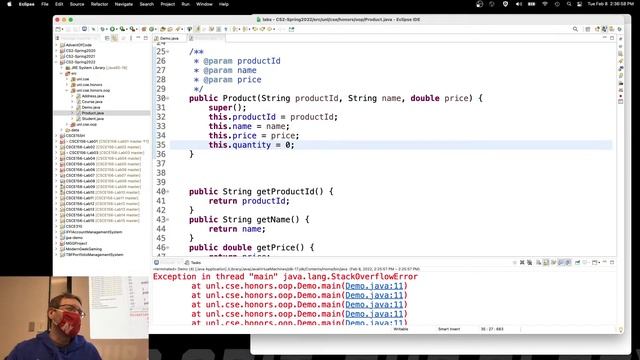Click the first Demo.java:11 stack trace link
This screenshot has height=360, width=640.
(374, 286)
